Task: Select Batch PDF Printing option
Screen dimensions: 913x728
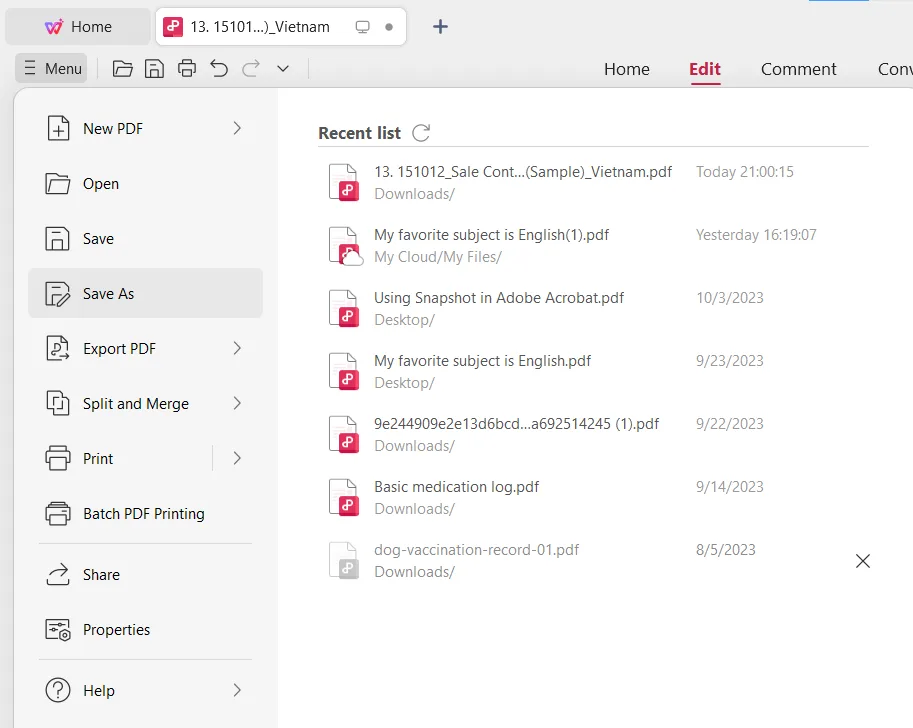Action: coord(143,514)
